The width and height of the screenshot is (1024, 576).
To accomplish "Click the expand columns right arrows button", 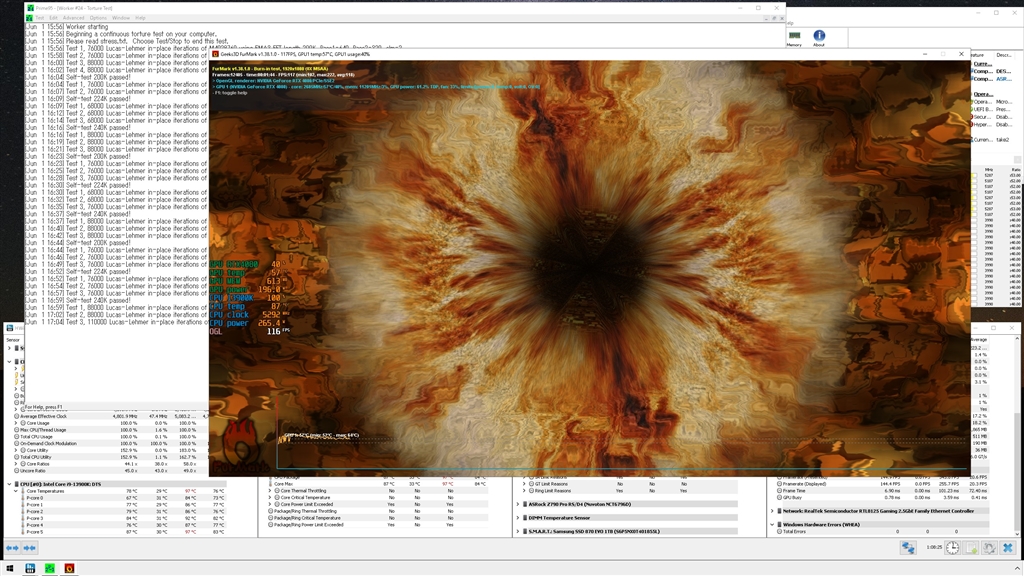I will [x=13, y=548].
